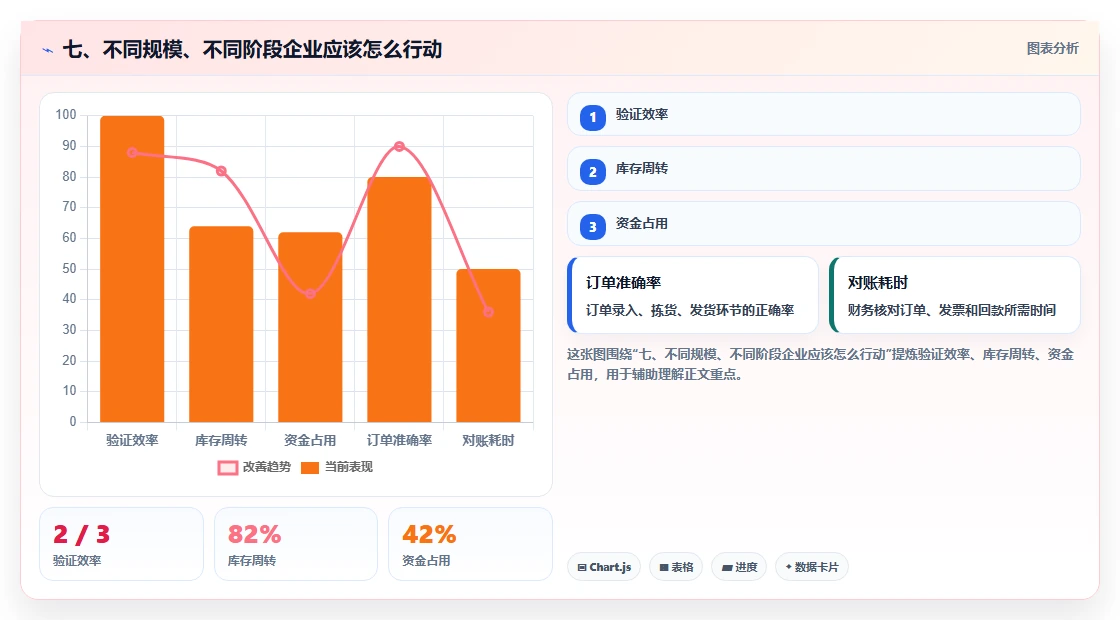Click the 对账耗时 orange bar
This screenshot has height=620, width=1120.
coord(489,346)
